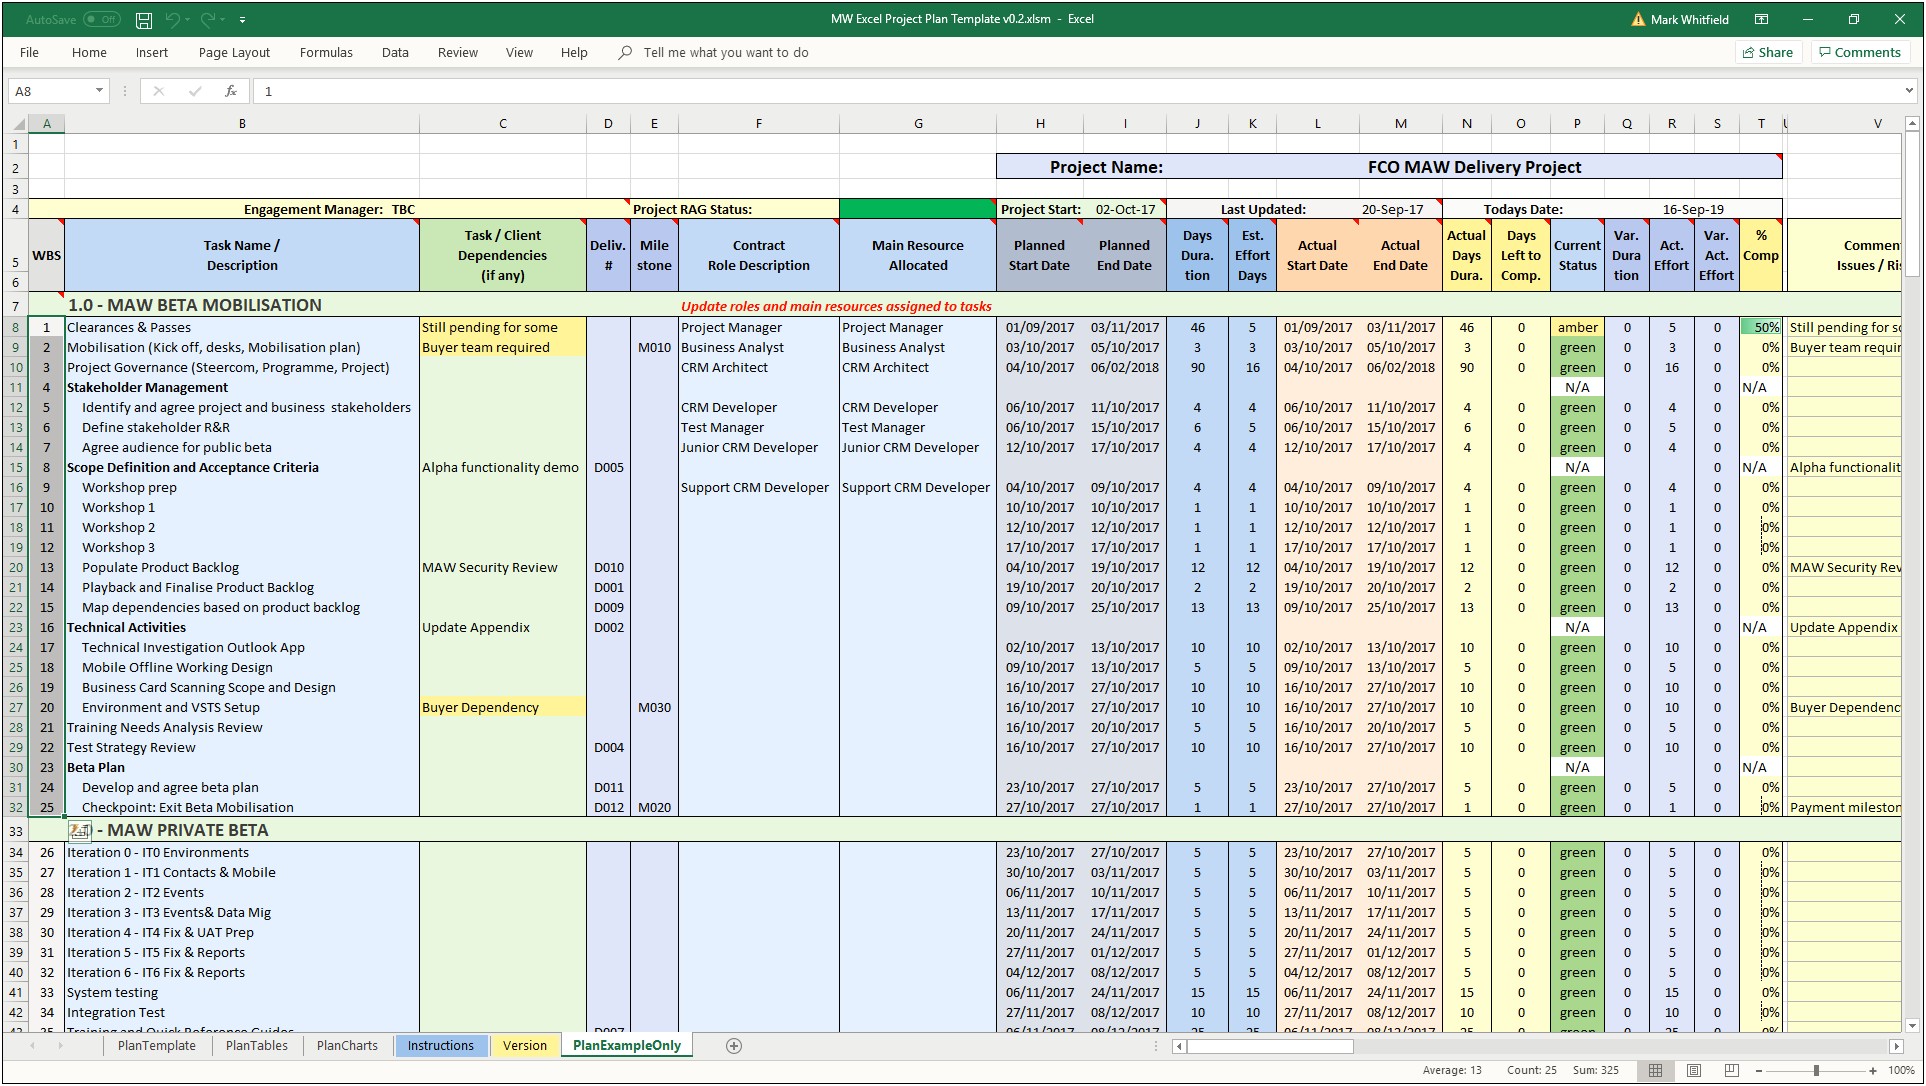
Task: Click the Undo icon in Quick Access Toolbar
Action: 171,17
